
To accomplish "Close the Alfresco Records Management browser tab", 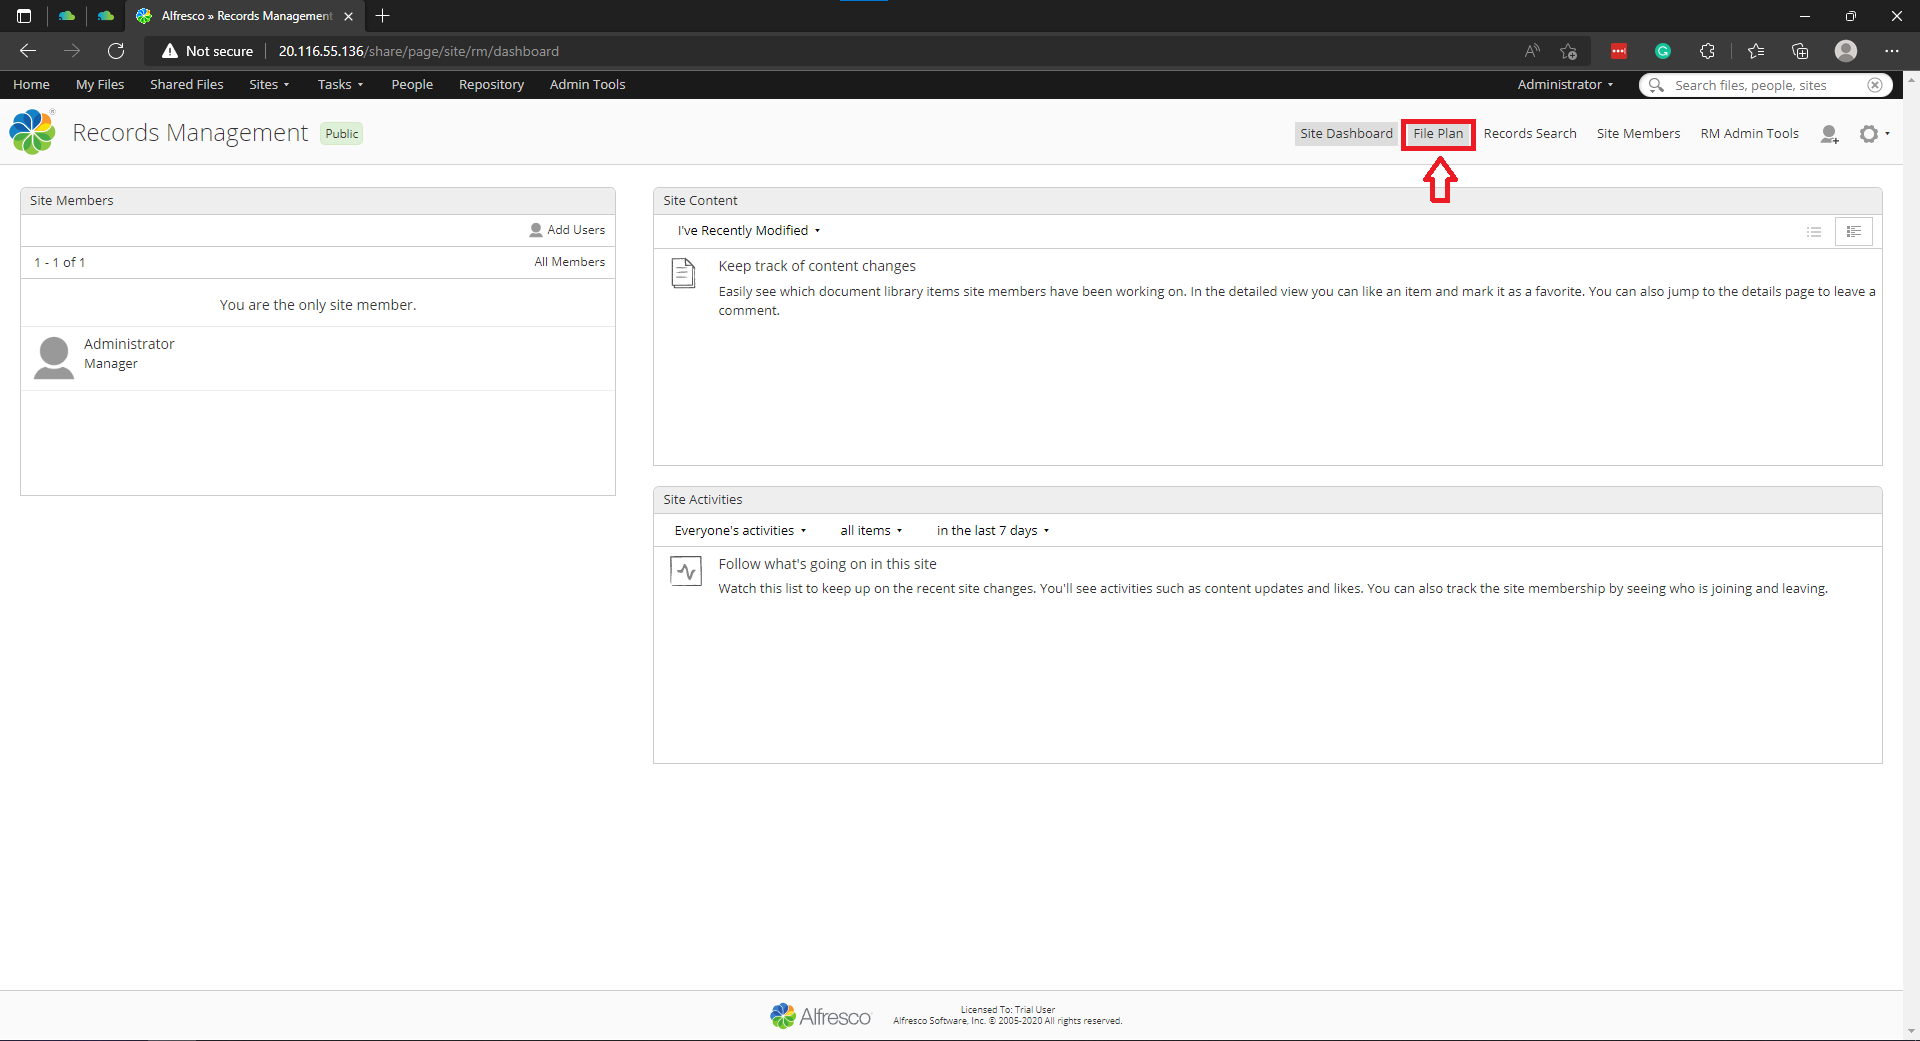I will coord(348,16).
